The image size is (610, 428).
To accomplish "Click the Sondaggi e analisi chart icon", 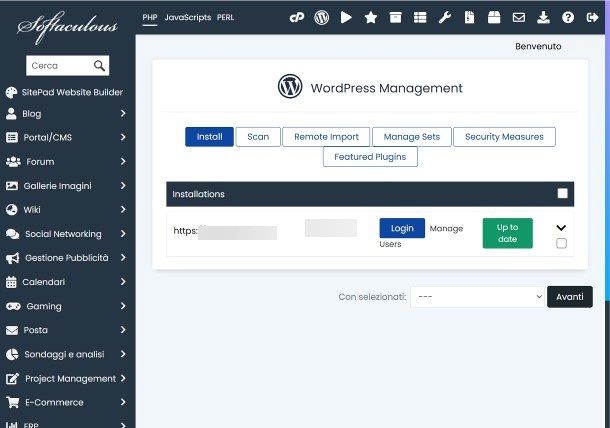I will (x=12, y=354).
